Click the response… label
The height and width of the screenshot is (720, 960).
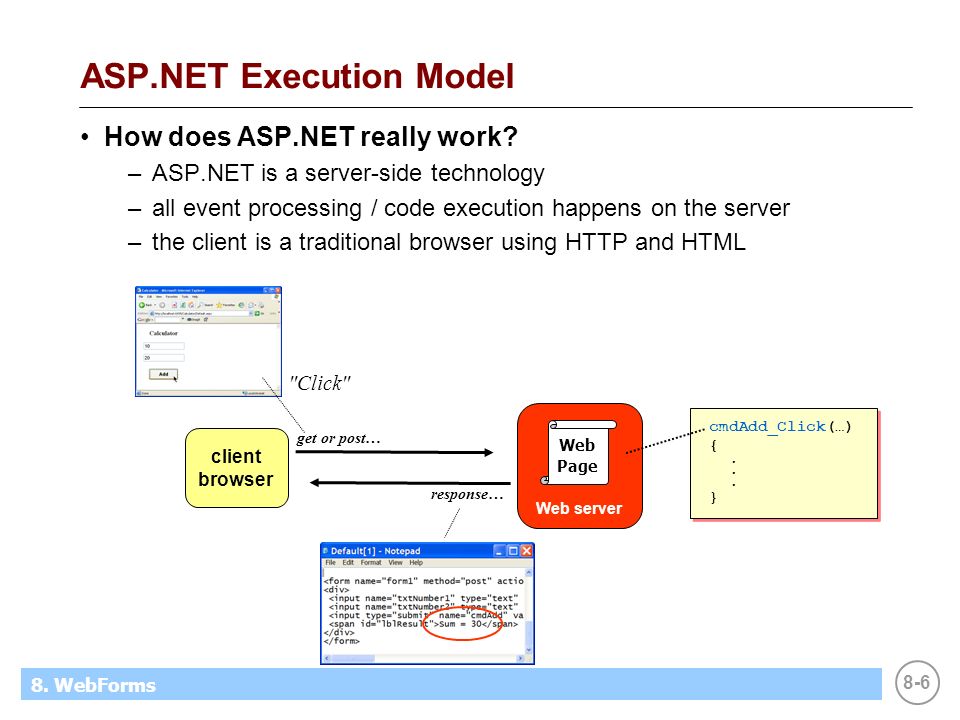(467, 494)
